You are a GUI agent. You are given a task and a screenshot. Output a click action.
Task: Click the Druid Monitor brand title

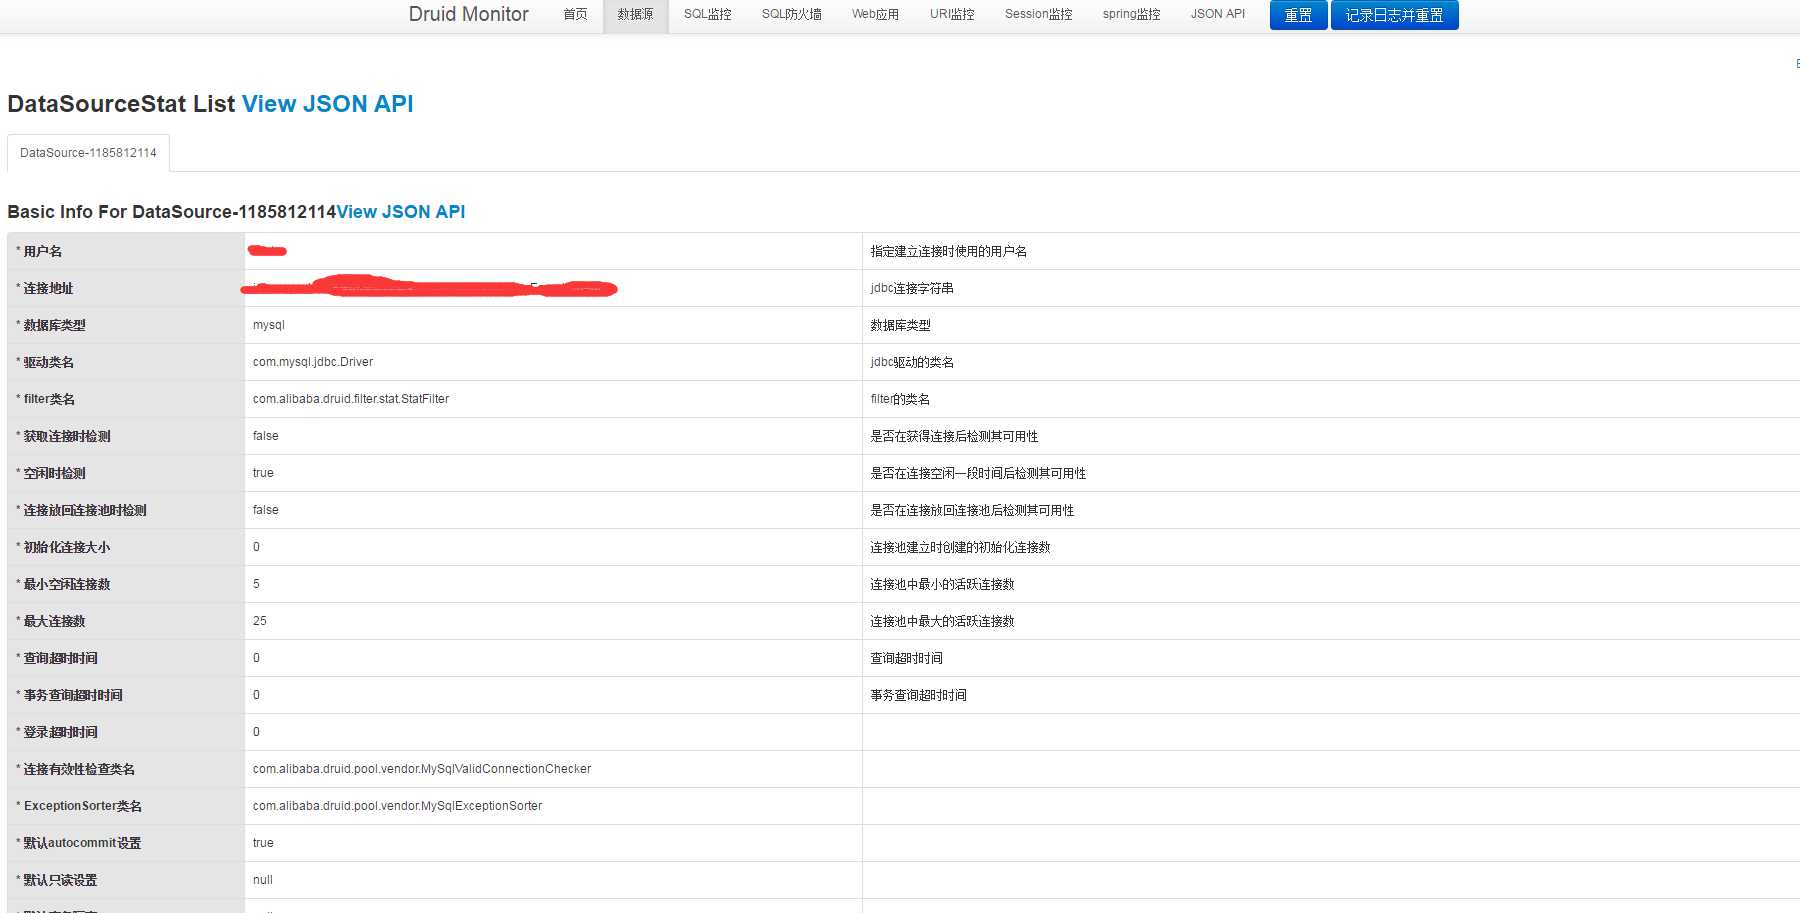click(468, 14)
